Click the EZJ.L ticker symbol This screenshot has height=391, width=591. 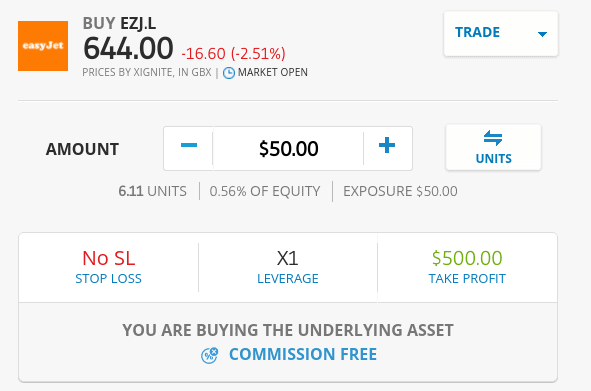pyautogui.click(x=138, y=23)
